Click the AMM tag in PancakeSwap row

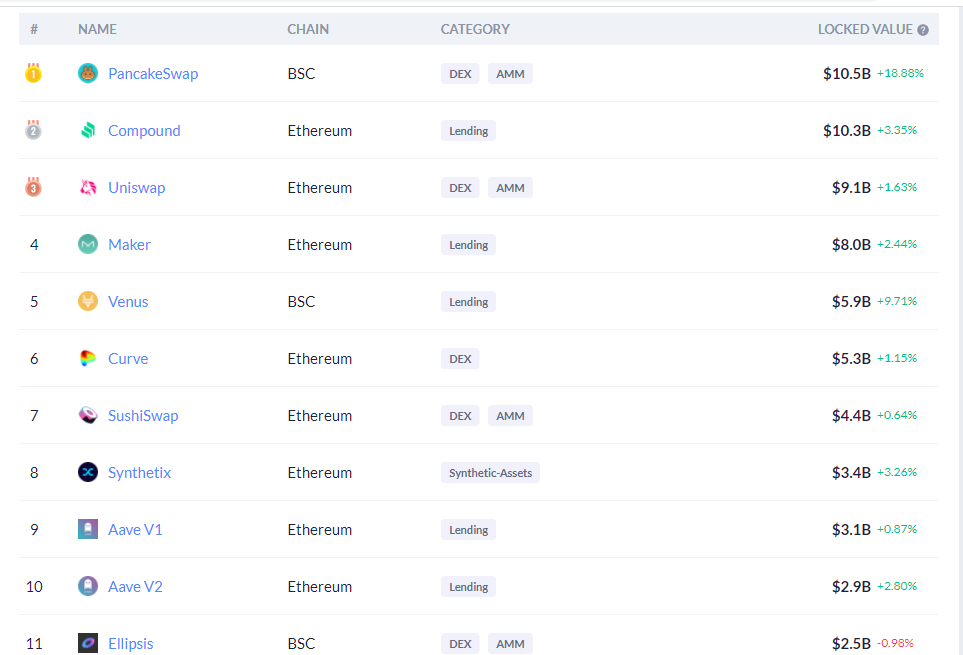pos(510,74)
